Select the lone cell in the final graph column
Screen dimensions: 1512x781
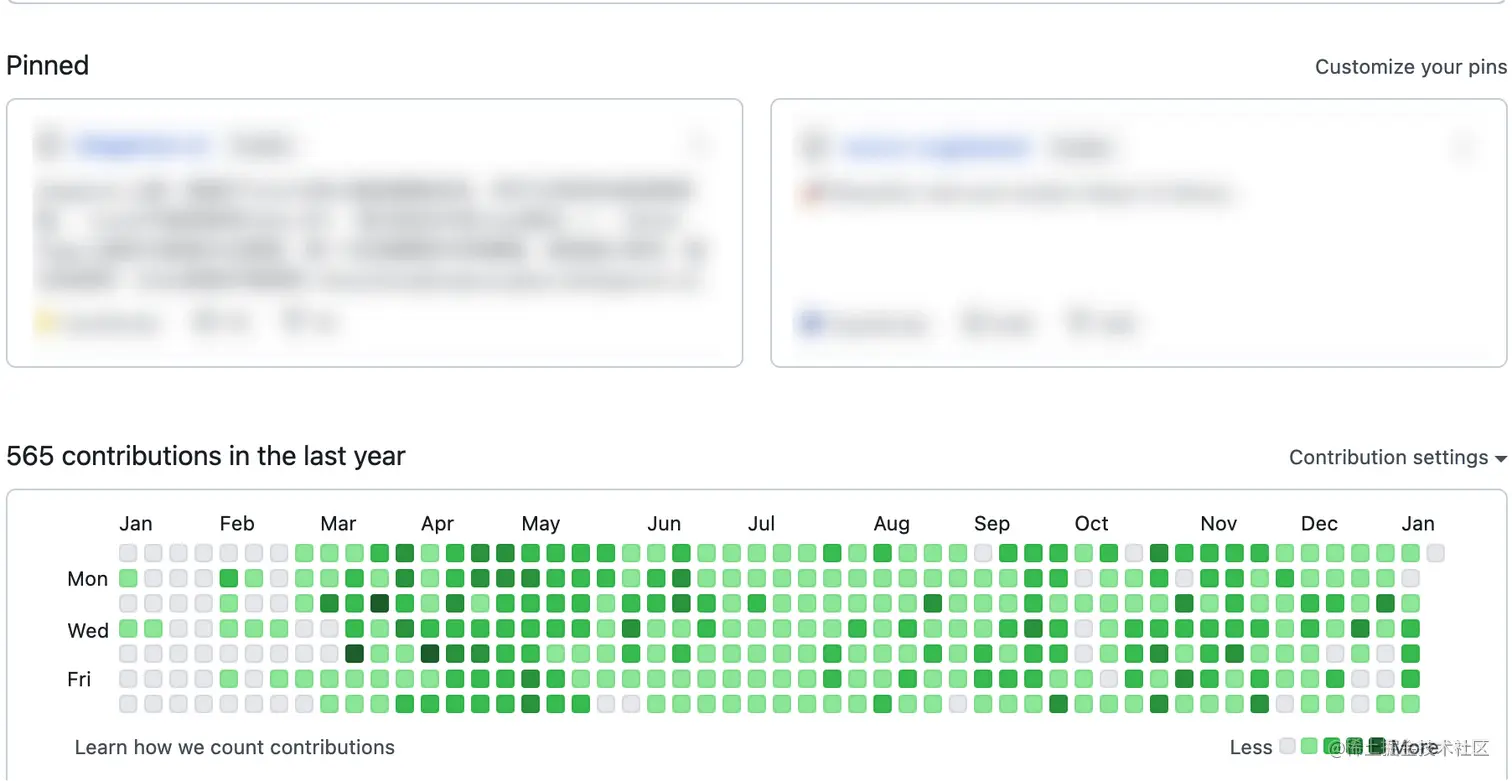[x=1436, y=553]
